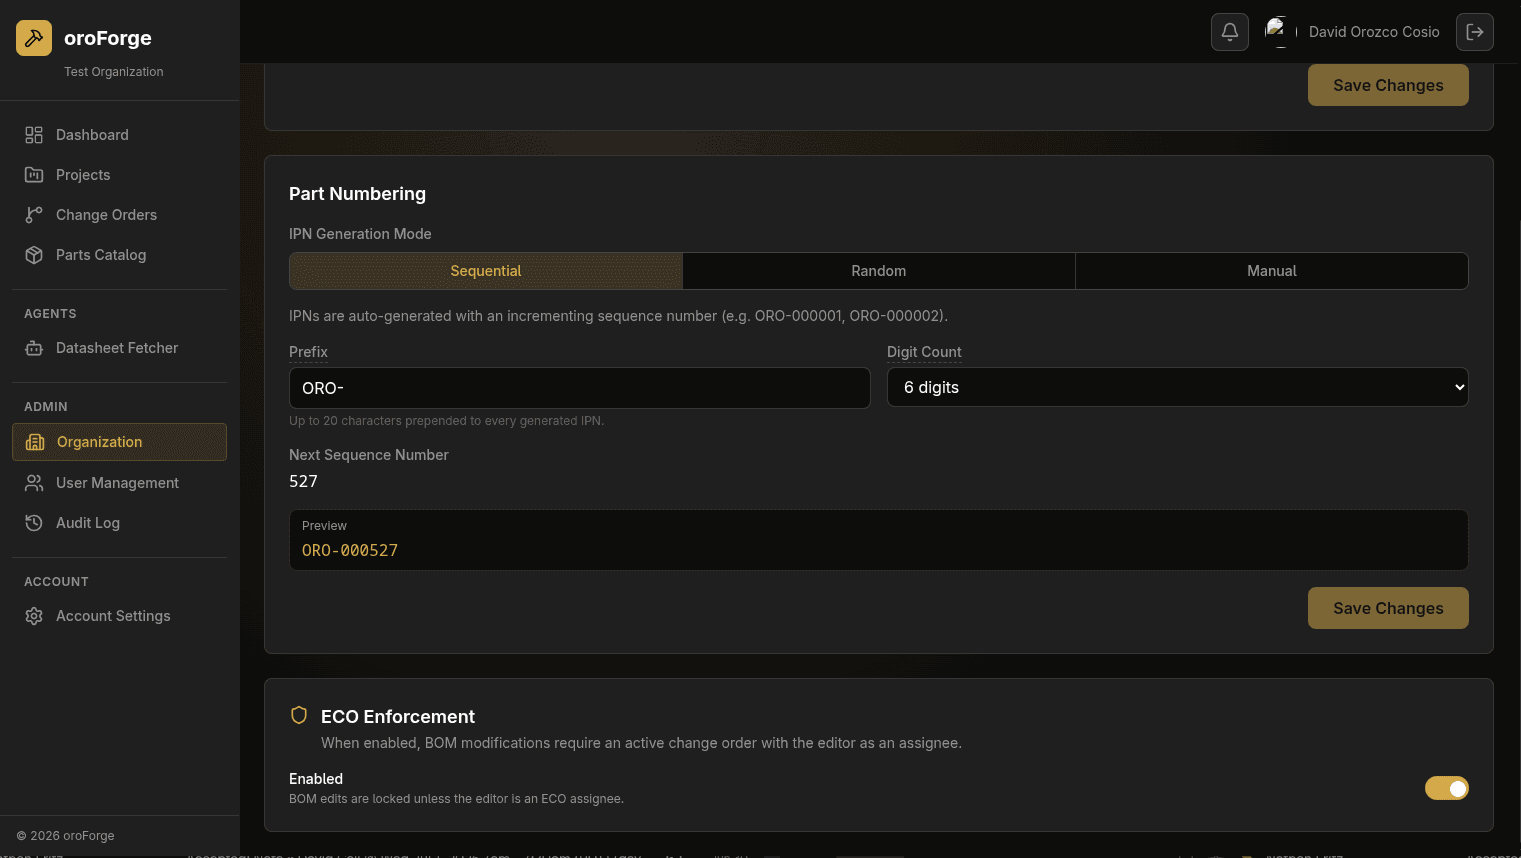The width and height of the screenshot is (1521, 858).
Task: Click the 2026 oroForge copyright text
Action: pos(65,836)
